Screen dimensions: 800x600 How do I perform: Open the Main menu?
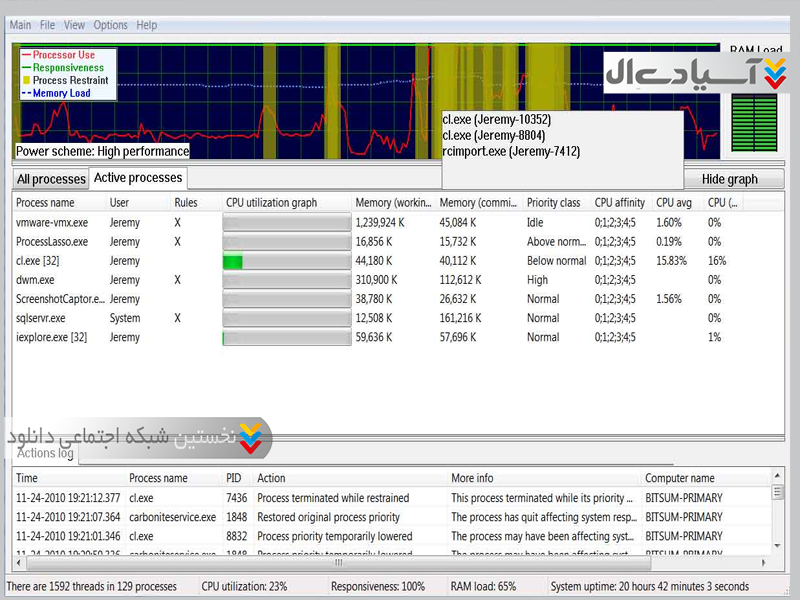click(x=20, y=25)
